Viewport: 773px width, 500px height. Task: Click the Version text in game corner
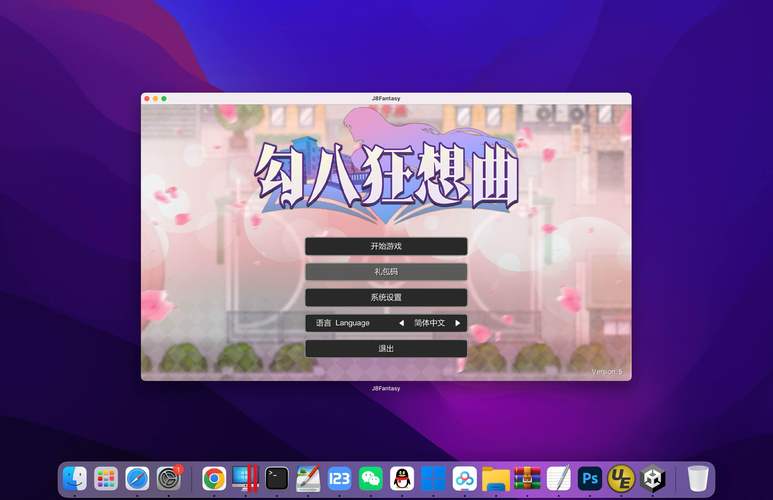[x=607, y=372]
